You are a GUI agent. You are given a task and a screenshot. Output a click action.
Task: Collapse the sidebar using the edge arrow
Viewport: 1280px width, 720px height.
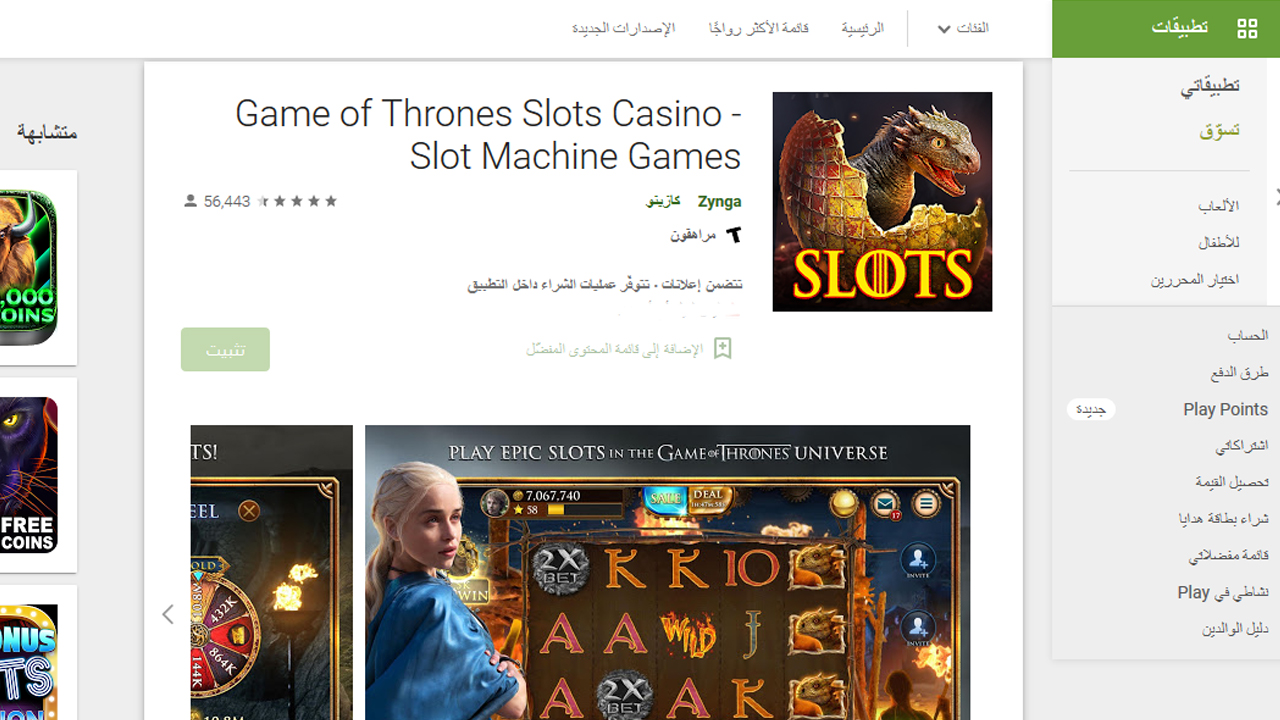click(x=1276, y=196)
